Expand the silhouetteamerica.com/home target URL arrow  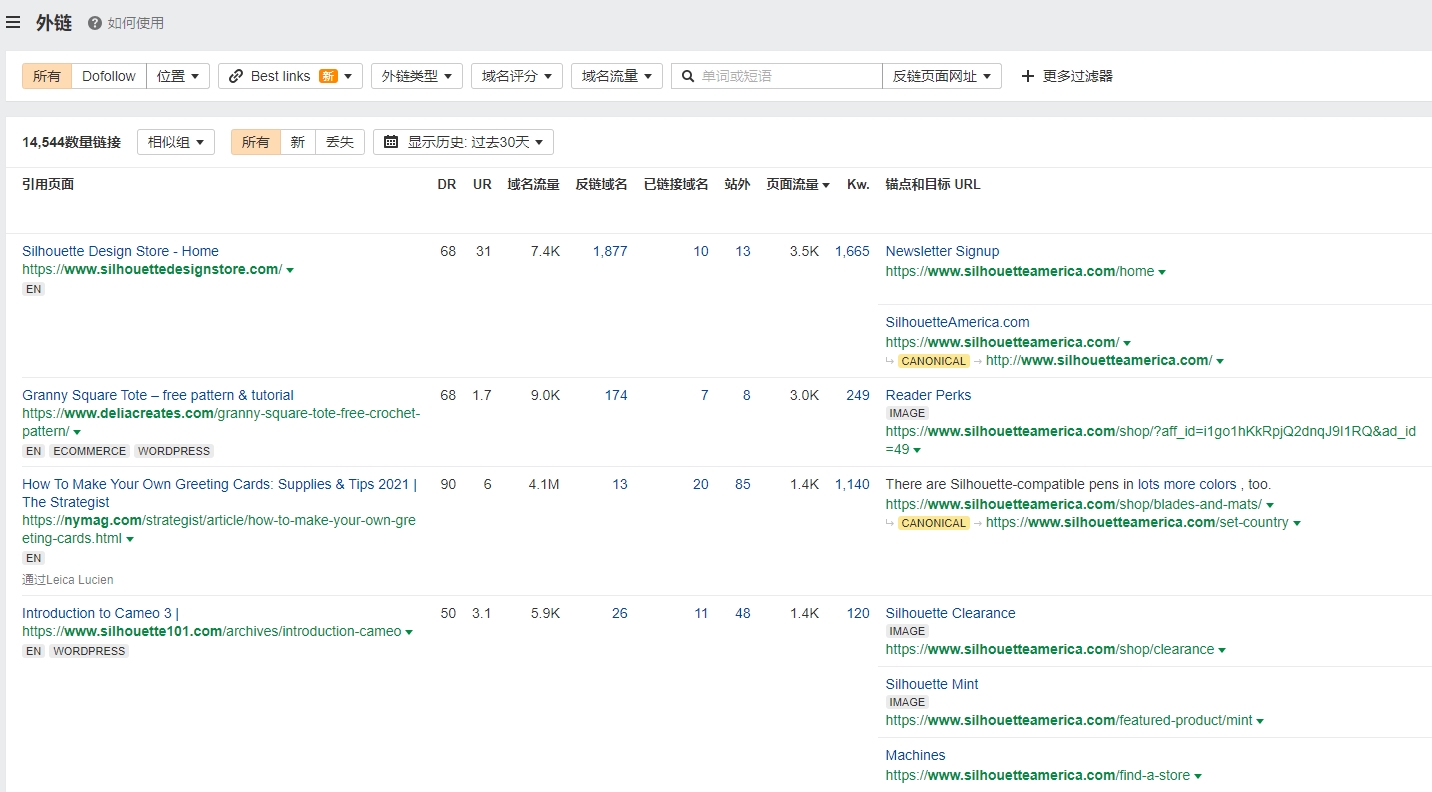click(1162, 272)
